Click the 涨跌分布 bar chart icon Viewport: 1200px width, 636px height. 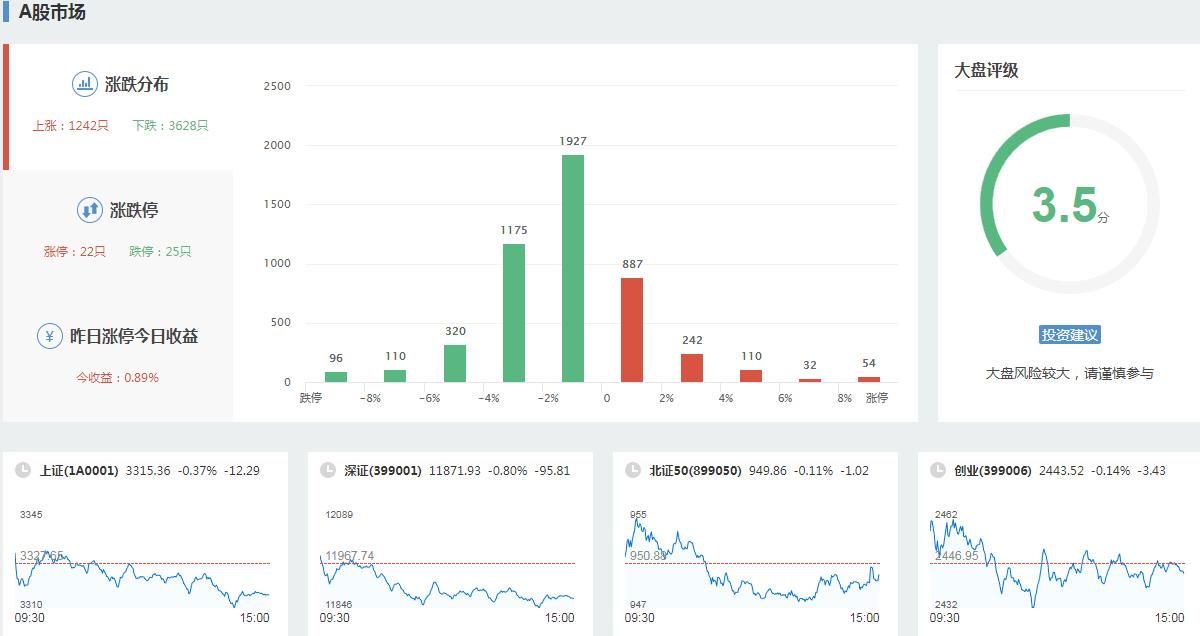(x=84, y=84)
